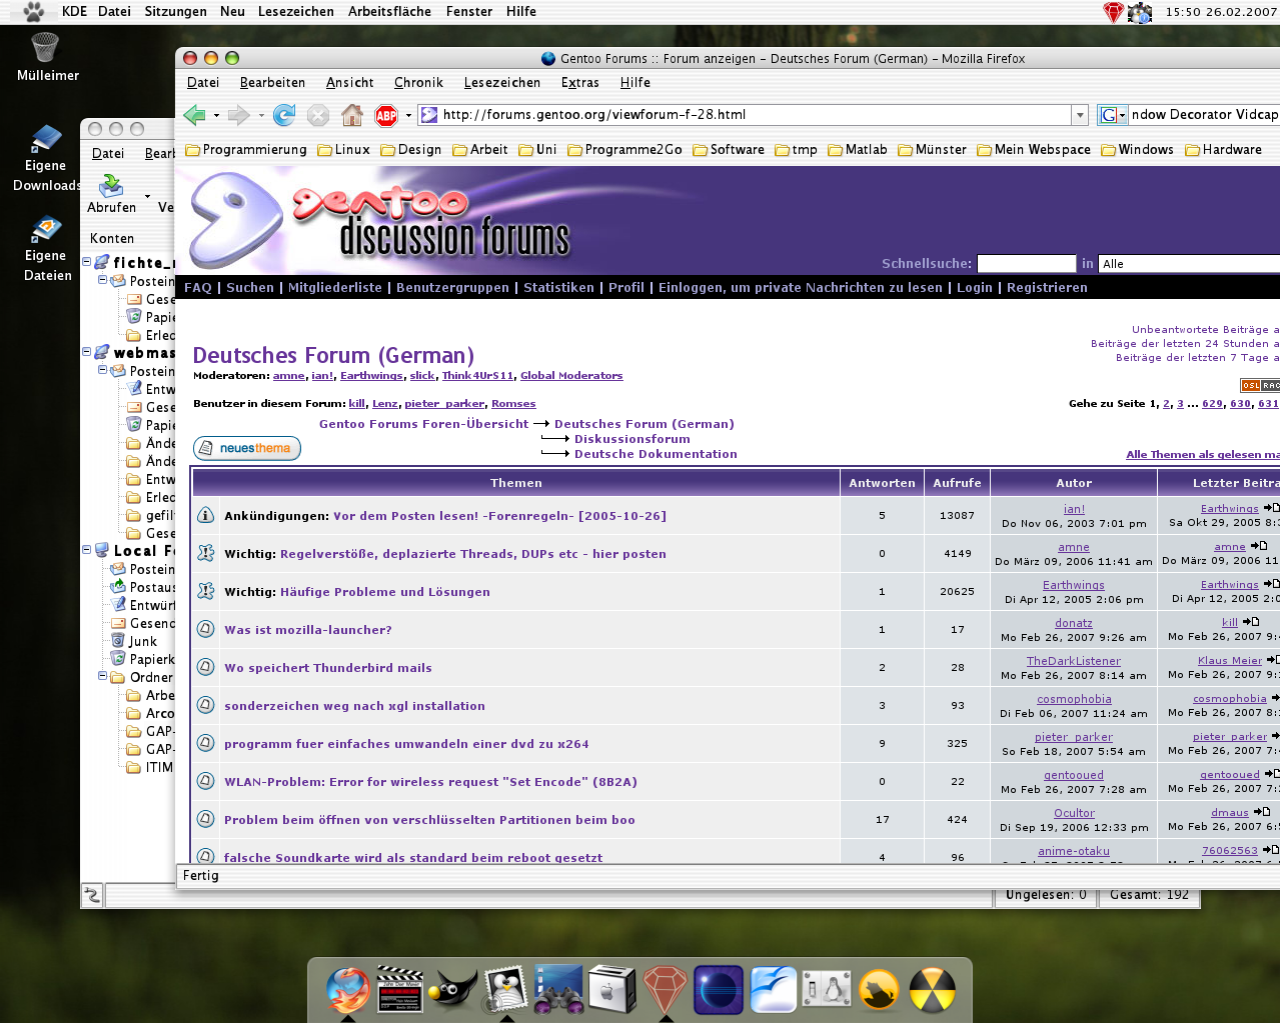This screenshot has height=1023, width=1280.
Task: Open Firefox's Bearbeiten menu
Action: [x=273, y=83]
